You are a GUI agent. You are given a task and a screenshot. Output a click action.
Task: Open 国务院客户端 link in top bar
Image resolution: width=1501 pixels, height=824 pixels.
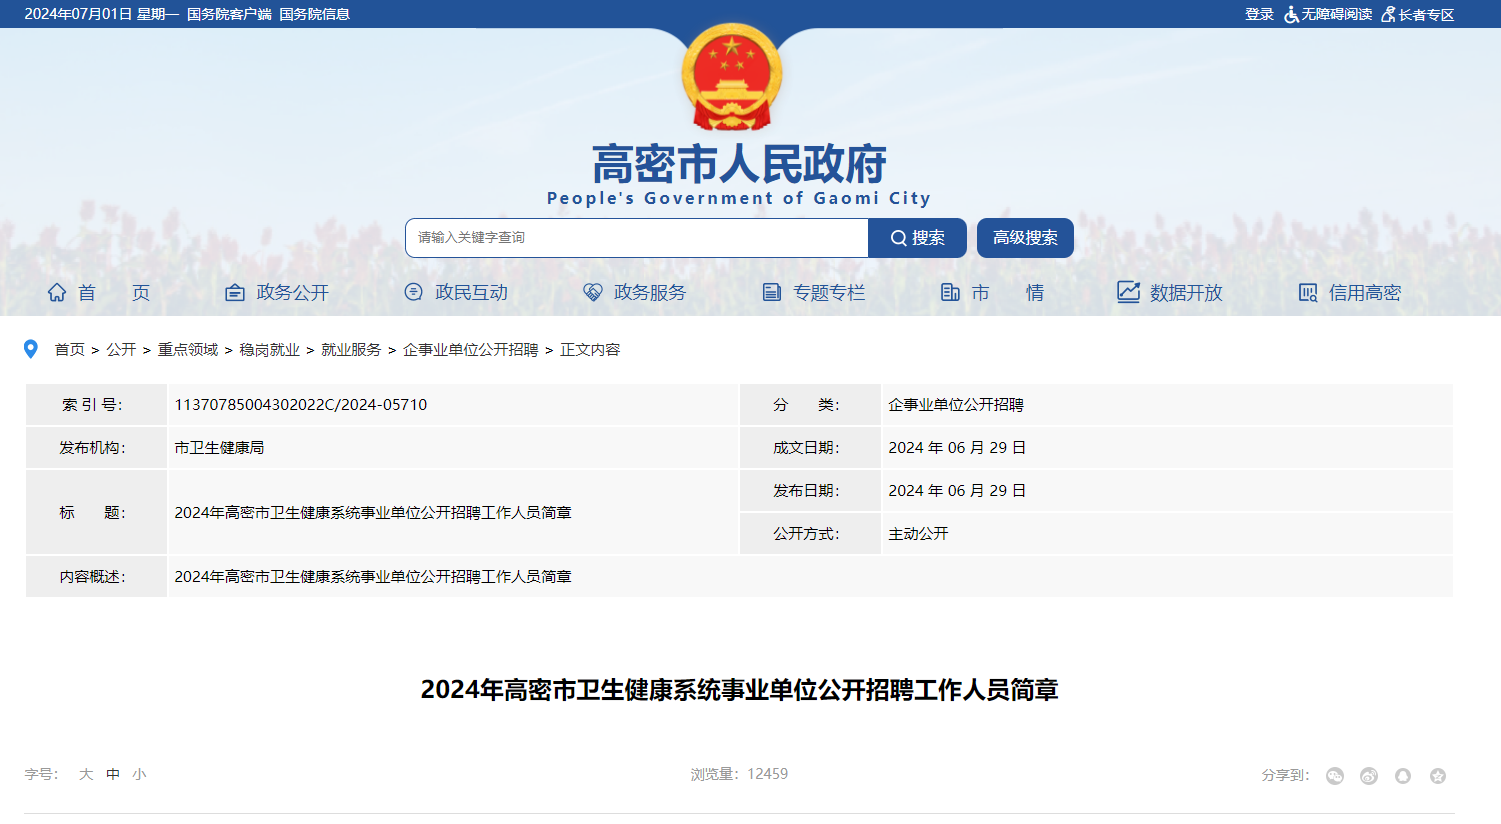coord(229,14)
